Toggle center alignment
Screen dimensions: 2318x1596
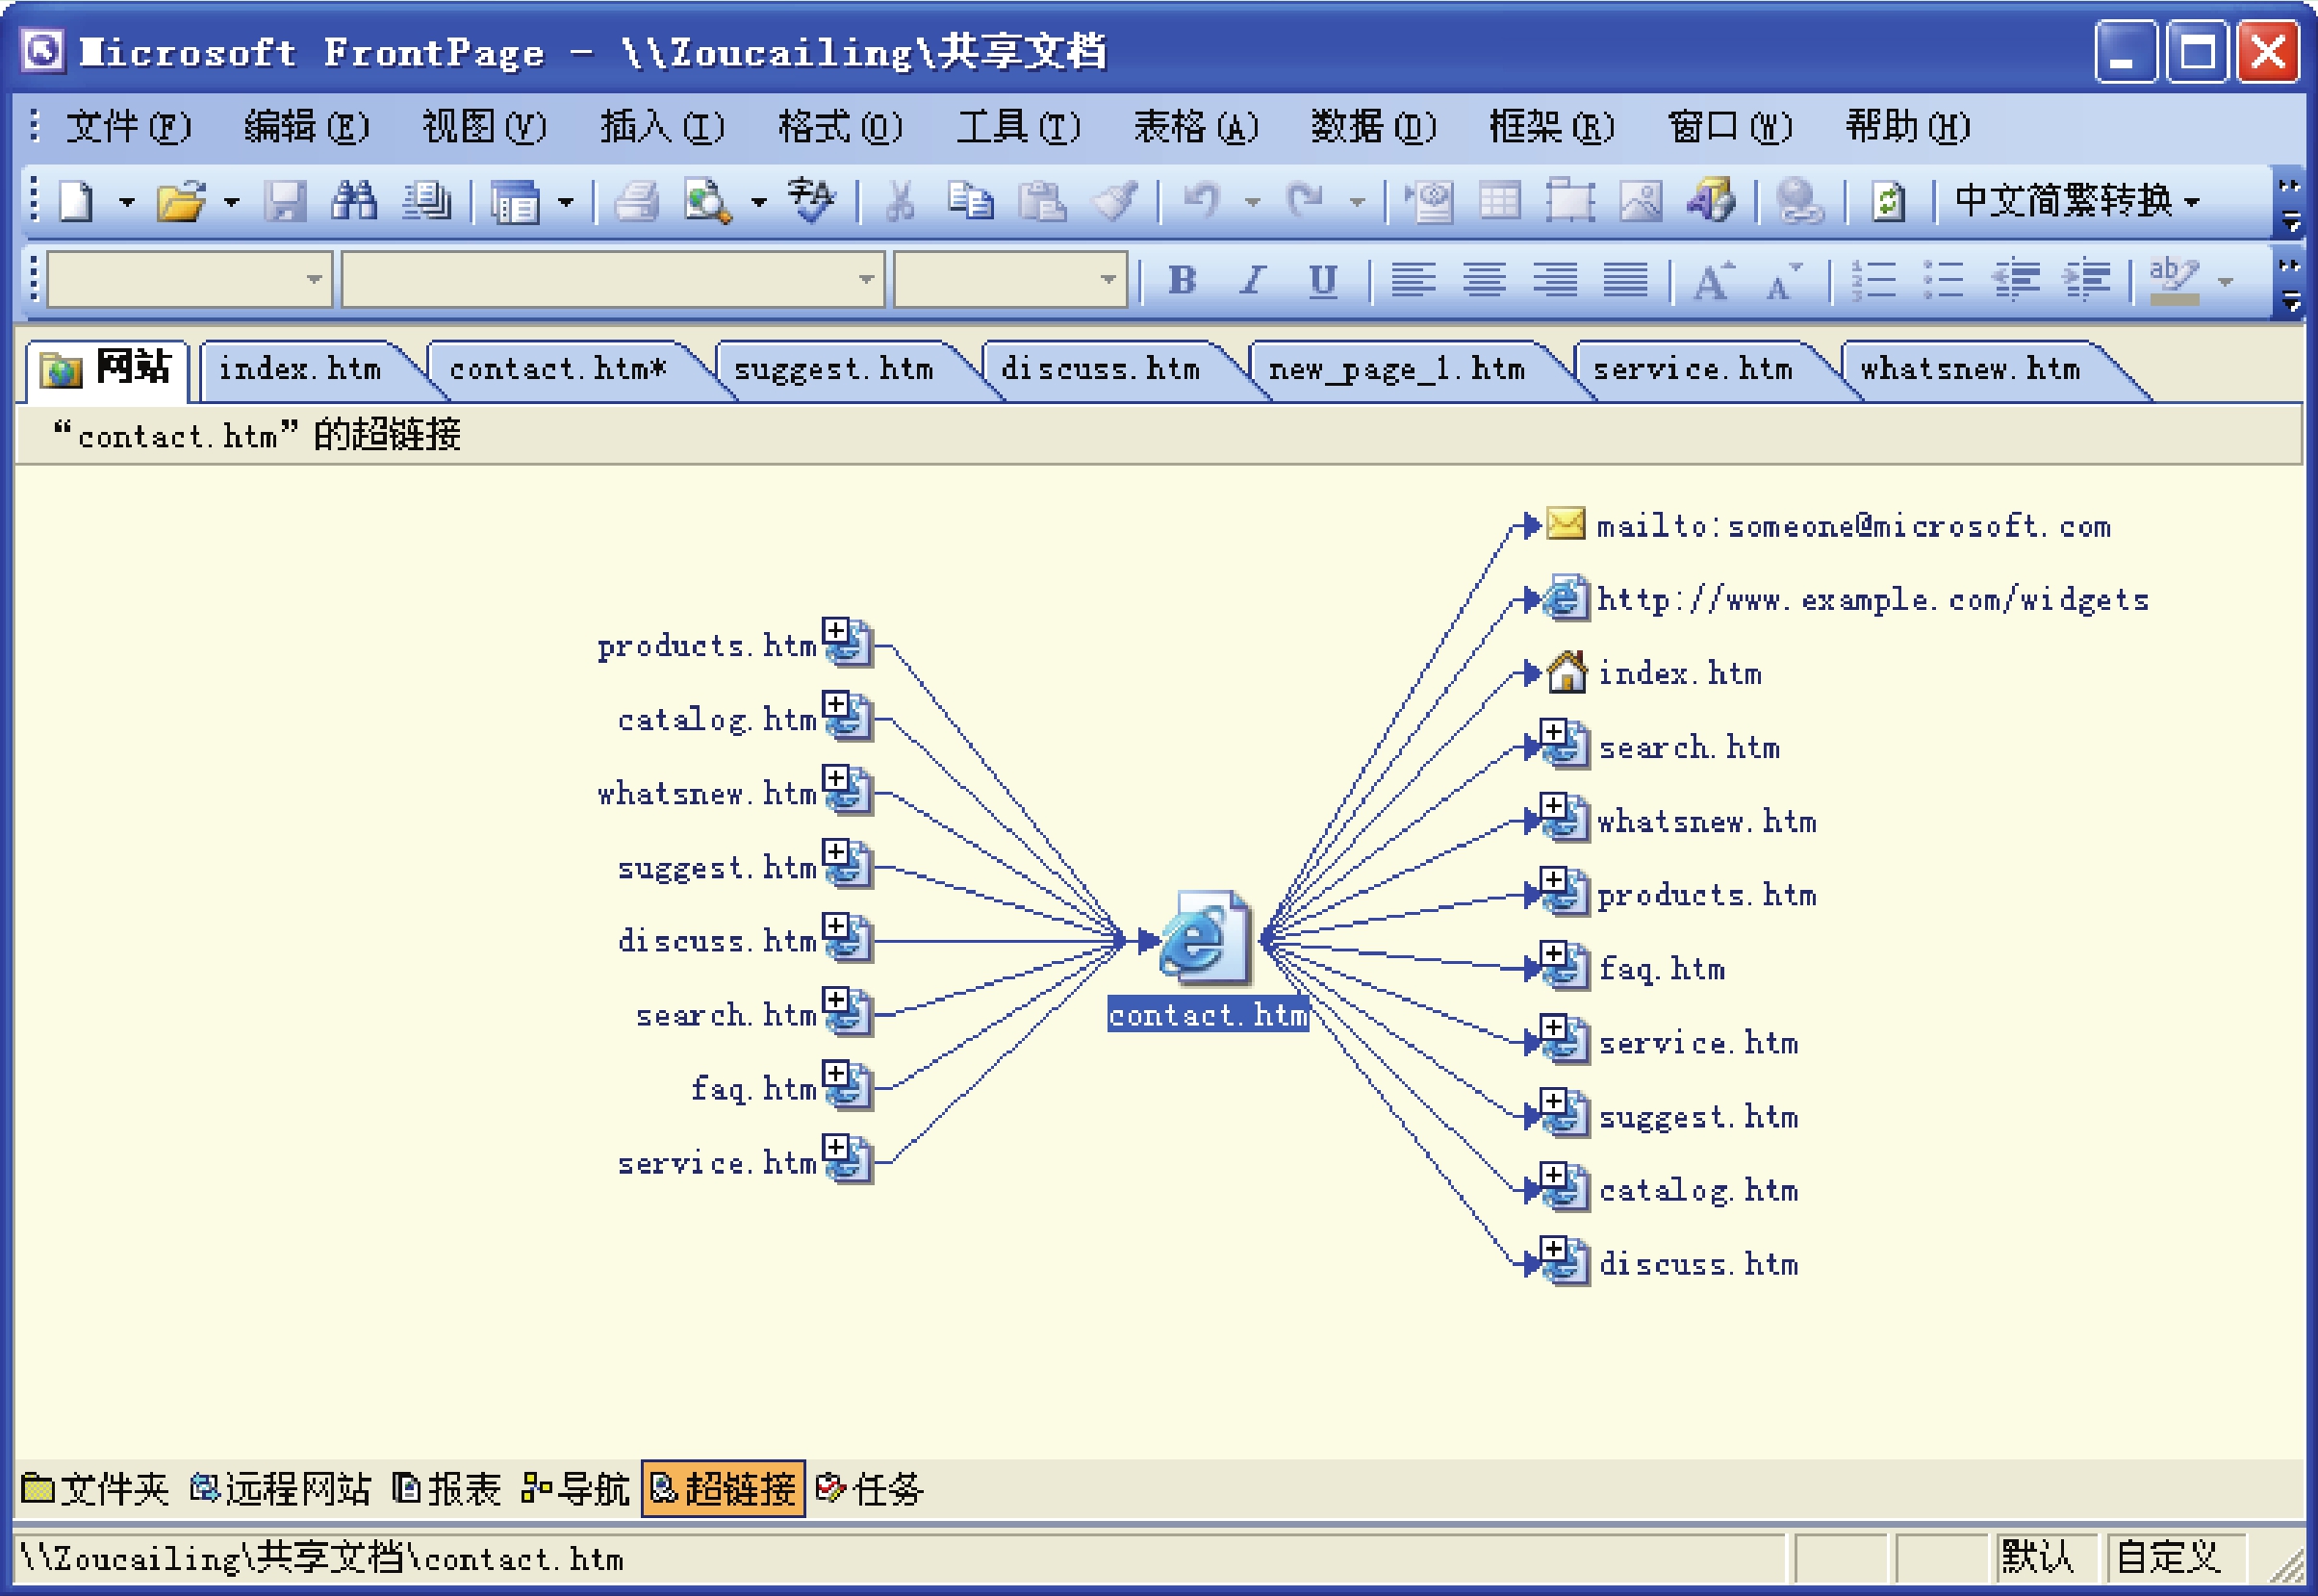[1485, 280]
